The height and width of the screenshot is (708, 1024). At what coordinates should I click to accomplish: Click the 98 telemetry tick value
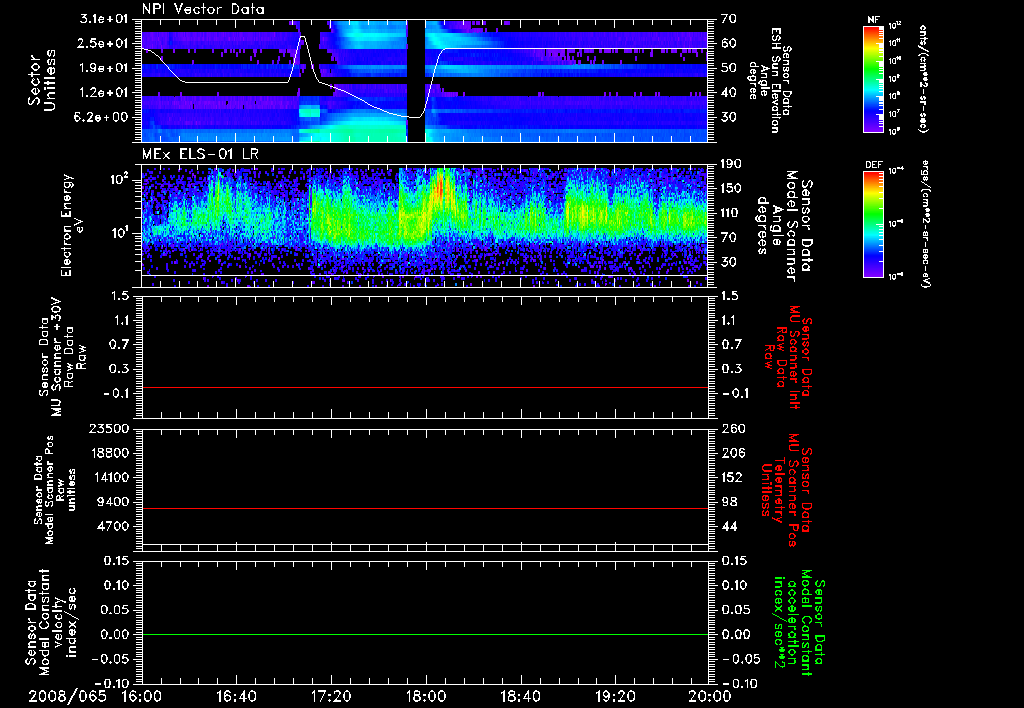point(729,502)
